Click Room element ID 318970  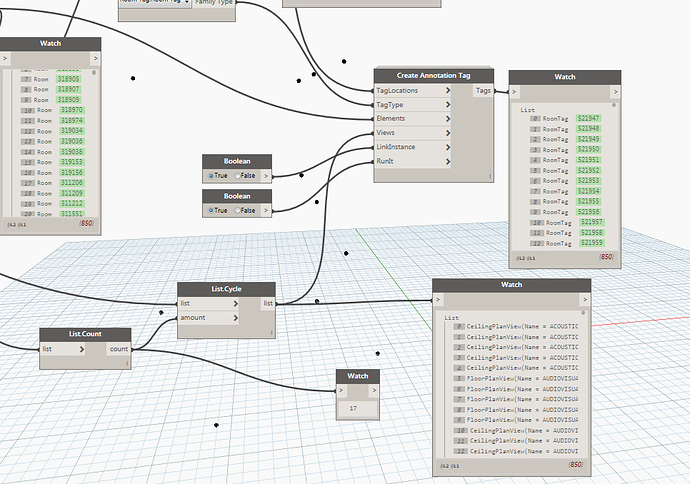72,110
